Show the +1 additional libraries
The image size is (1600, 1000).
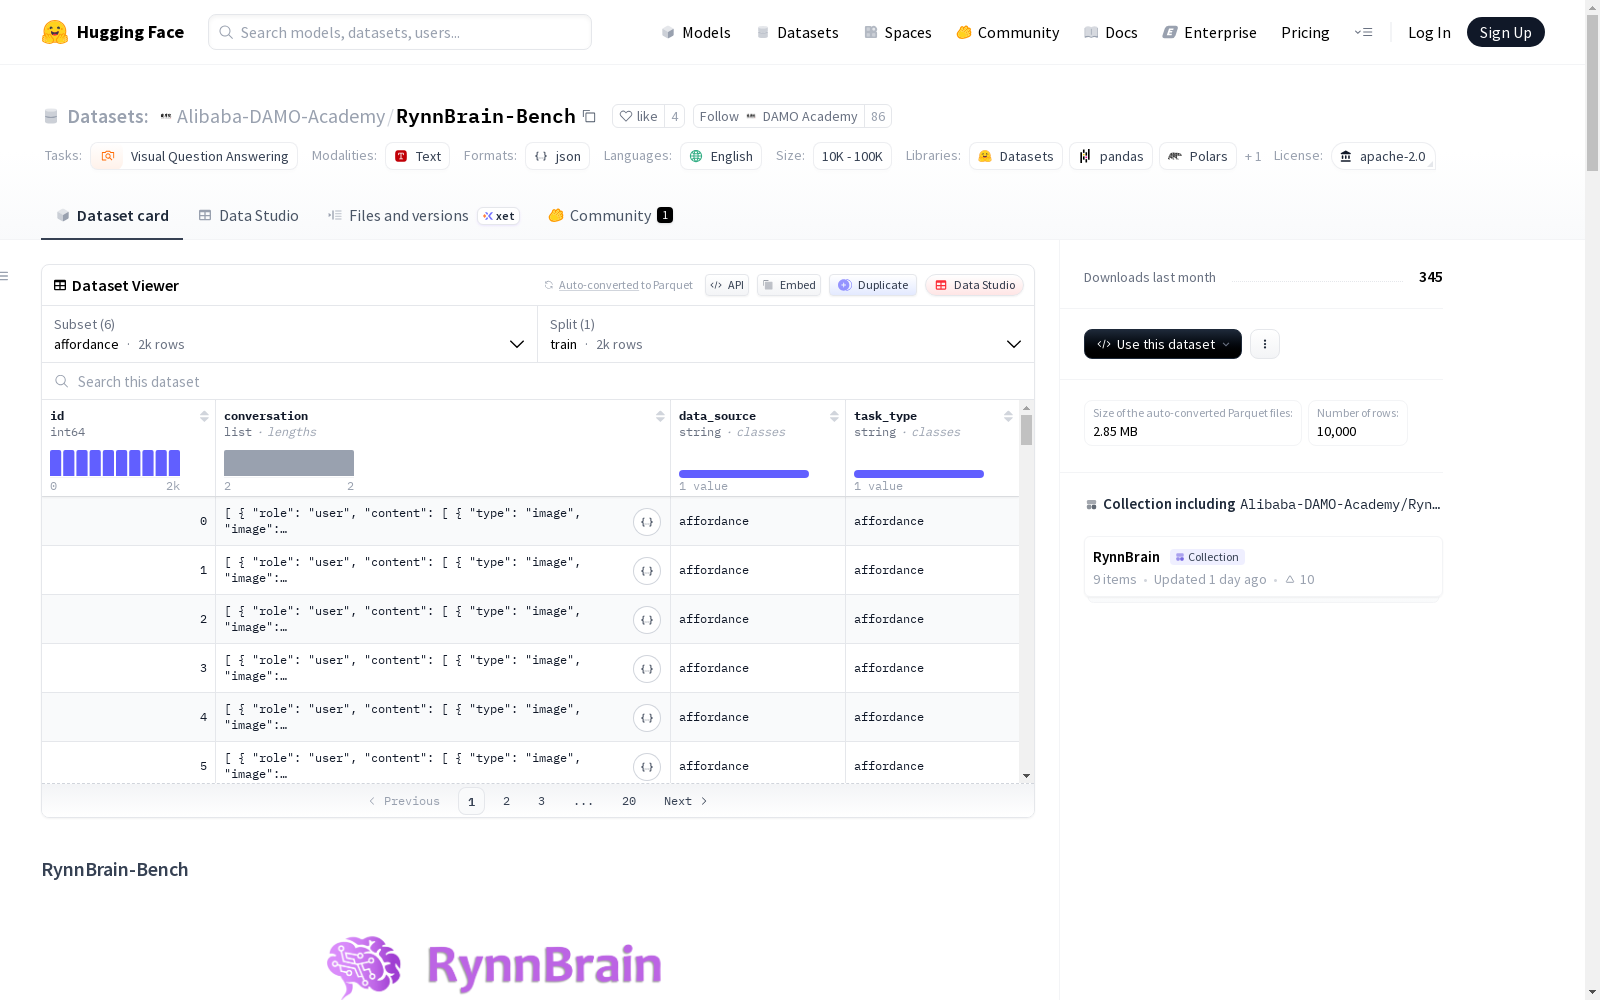pyautogui.click(x=1253, y=156)
